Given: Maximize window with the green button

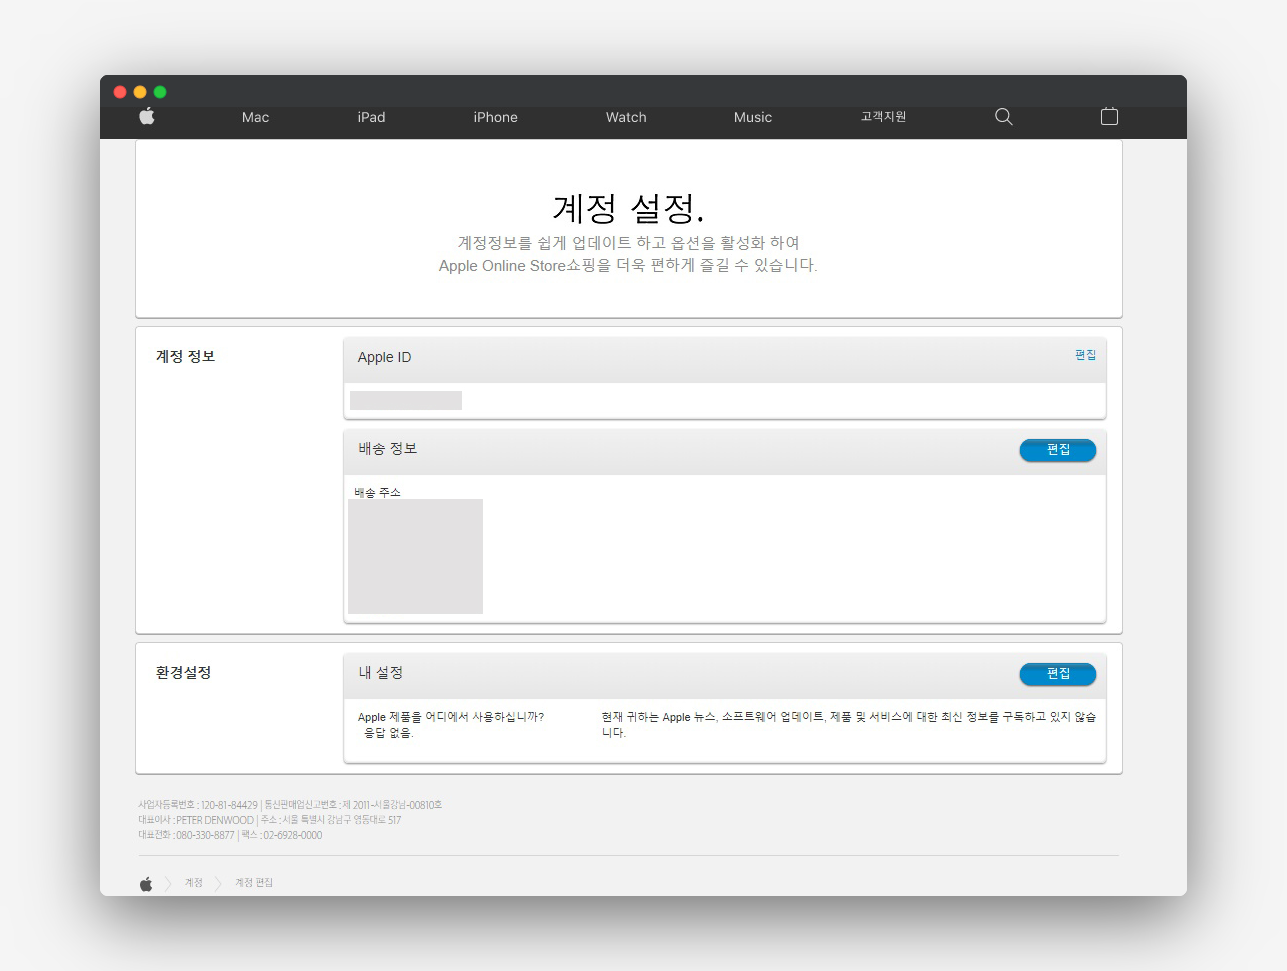Looking at the screenshot, I should pyautogui.click(x=160, y=92).
